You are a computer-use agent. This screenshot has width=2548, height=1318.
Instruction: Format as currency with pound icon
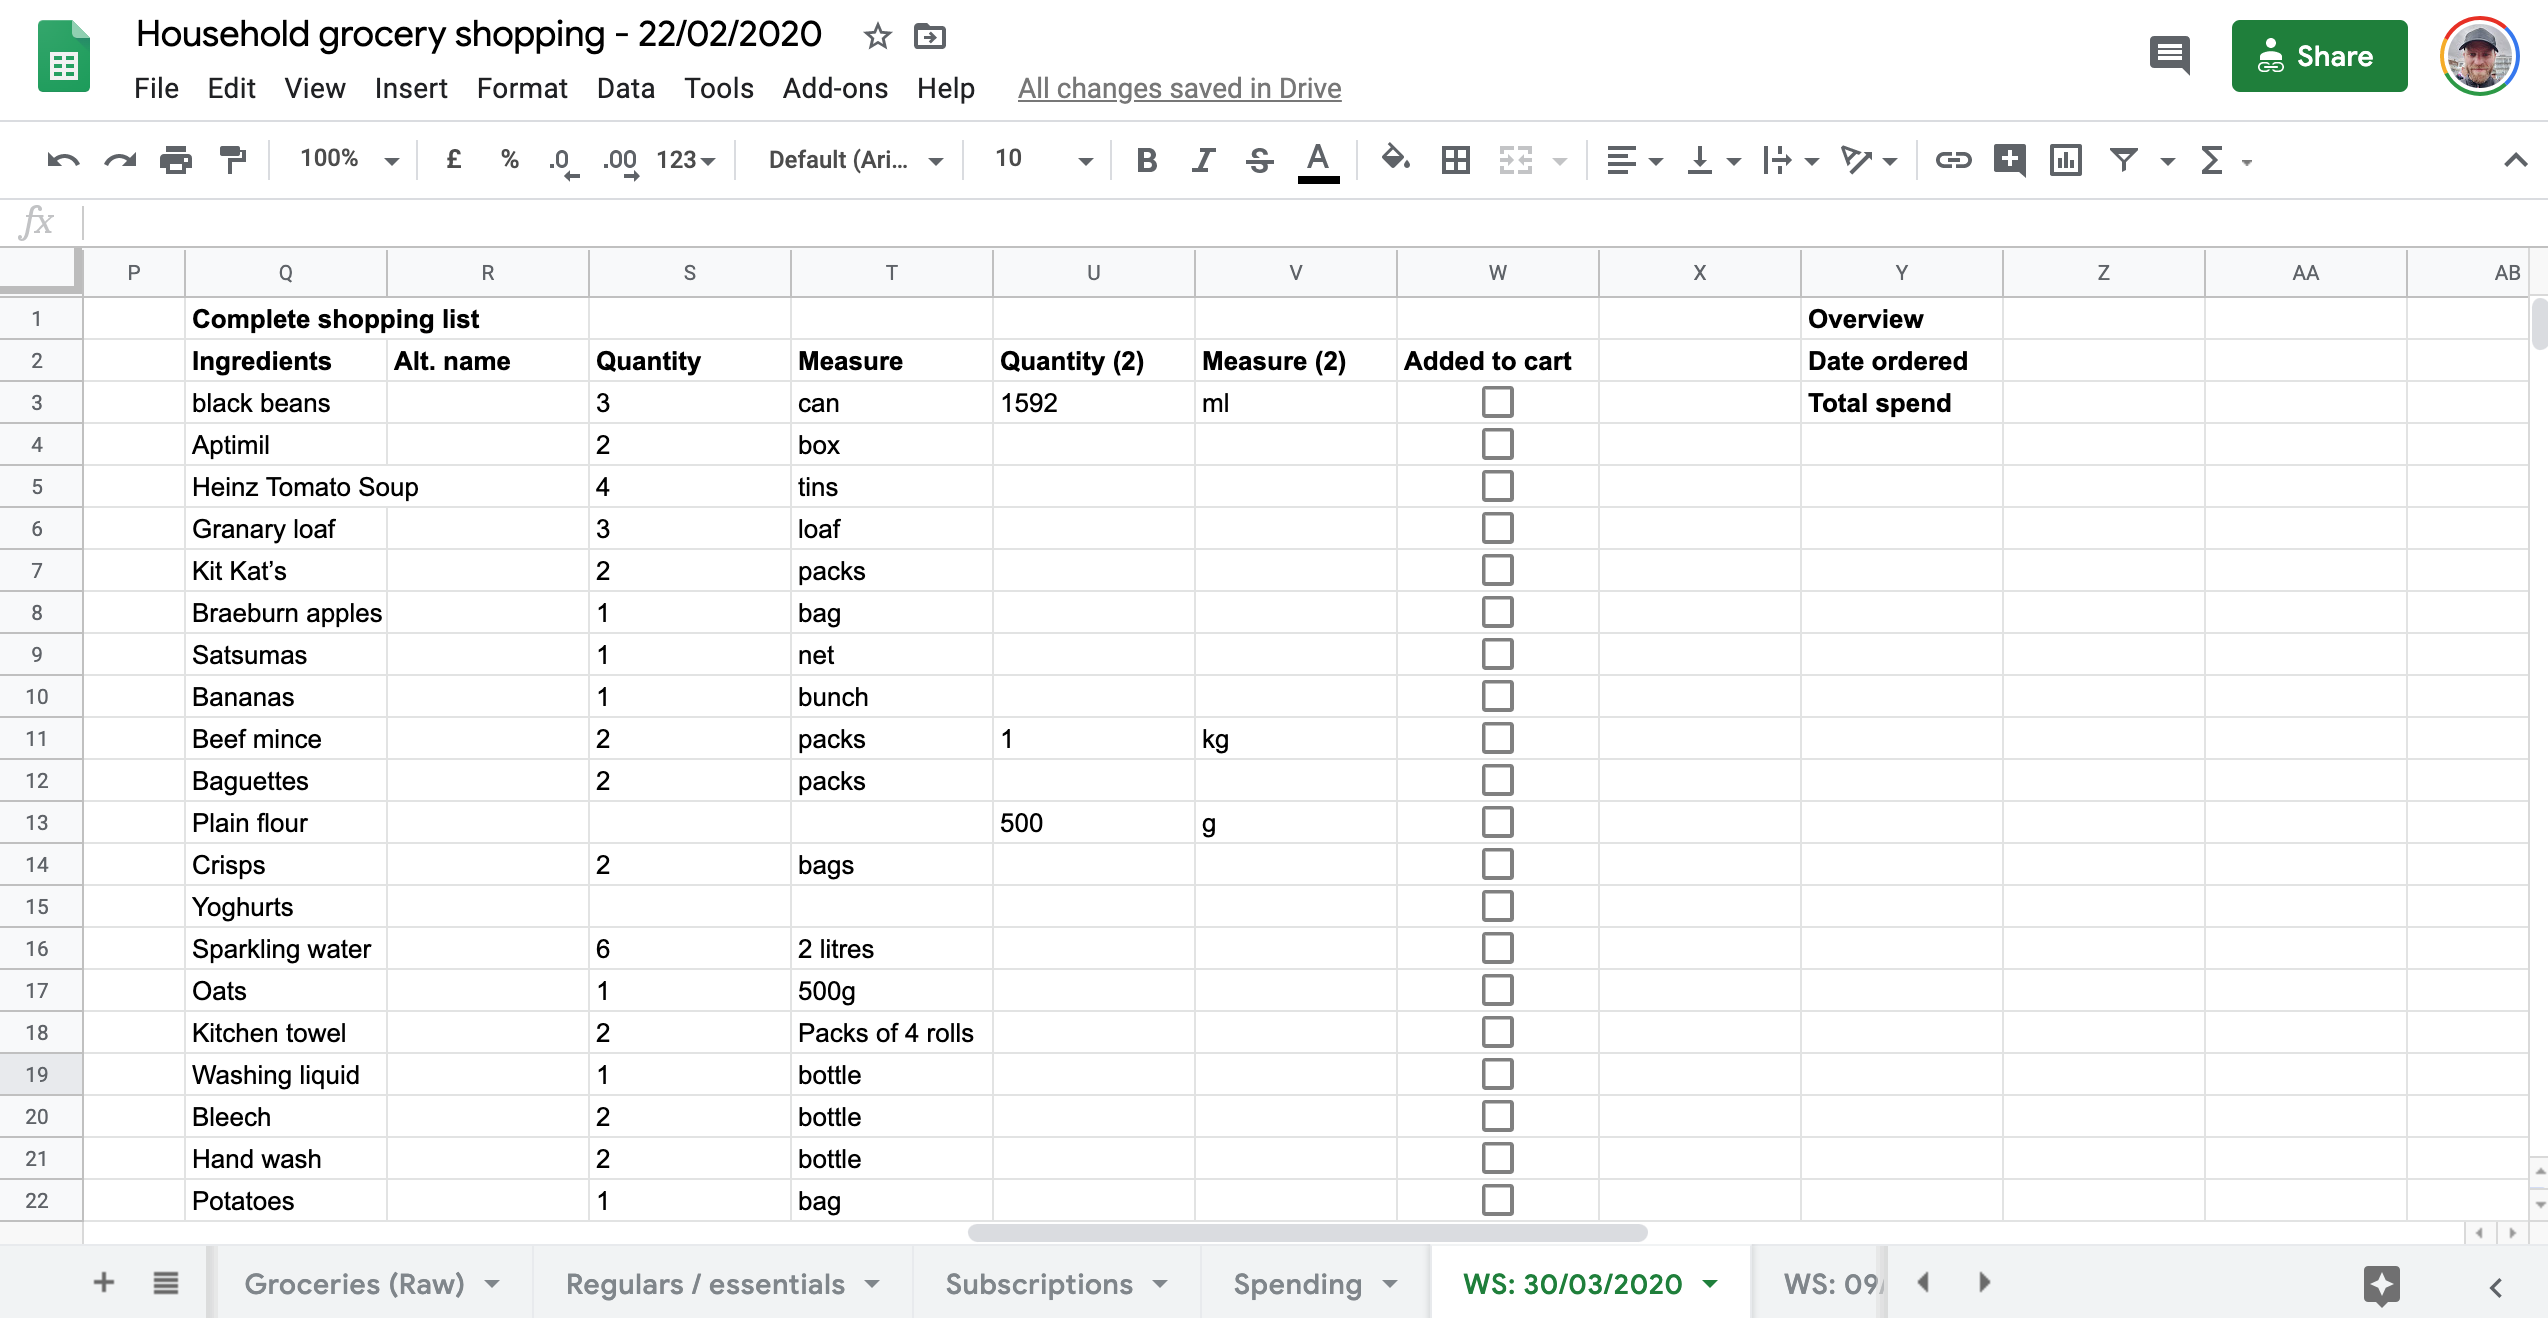[x=454, y=159]
